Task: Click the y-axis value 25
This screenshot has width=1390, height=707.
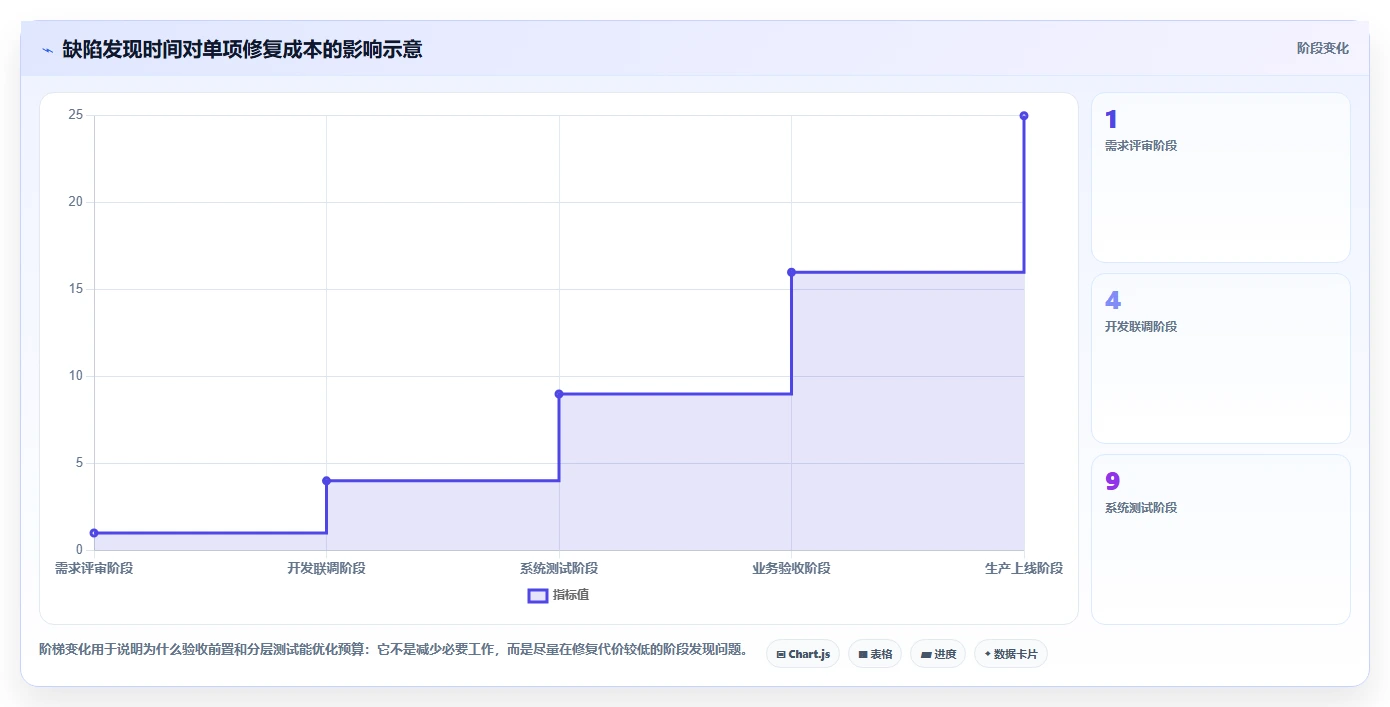Action: tap(75, 115)
